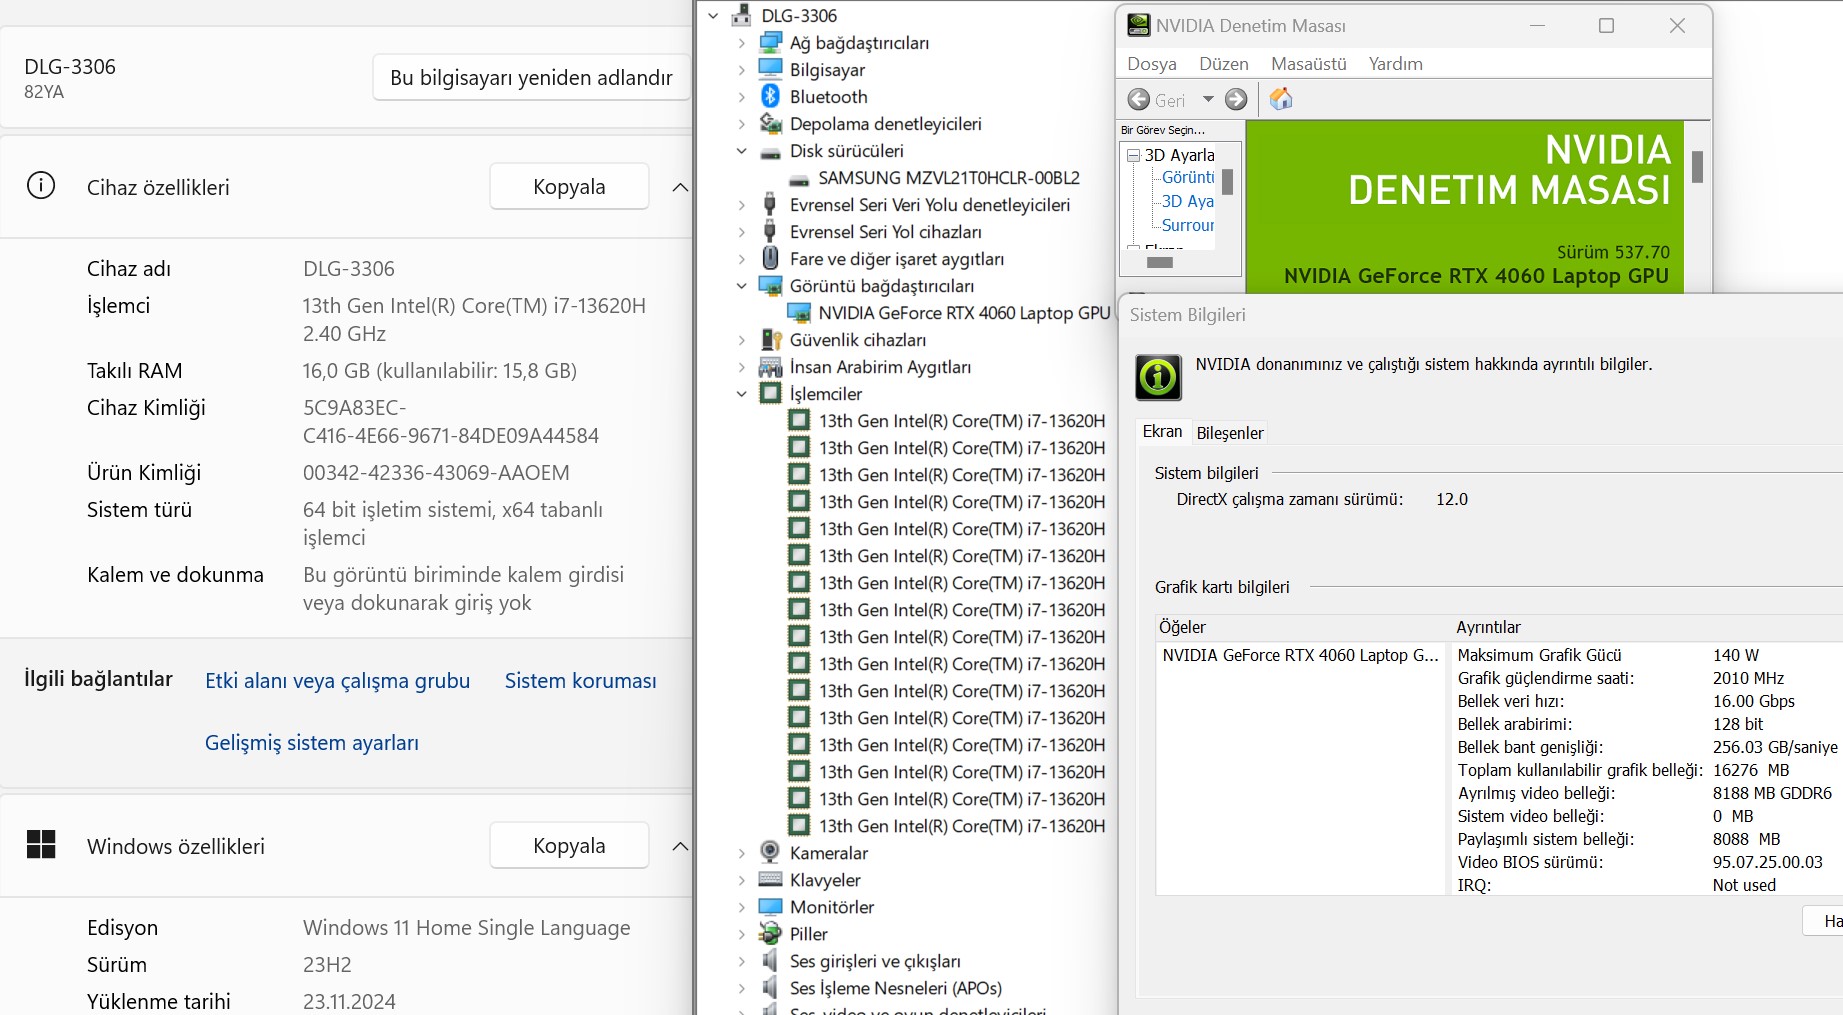The height and width of the screenshot is (1015, 1843).
Task: Click Kopyala next to Windows özellikleri
Action: 569,846
